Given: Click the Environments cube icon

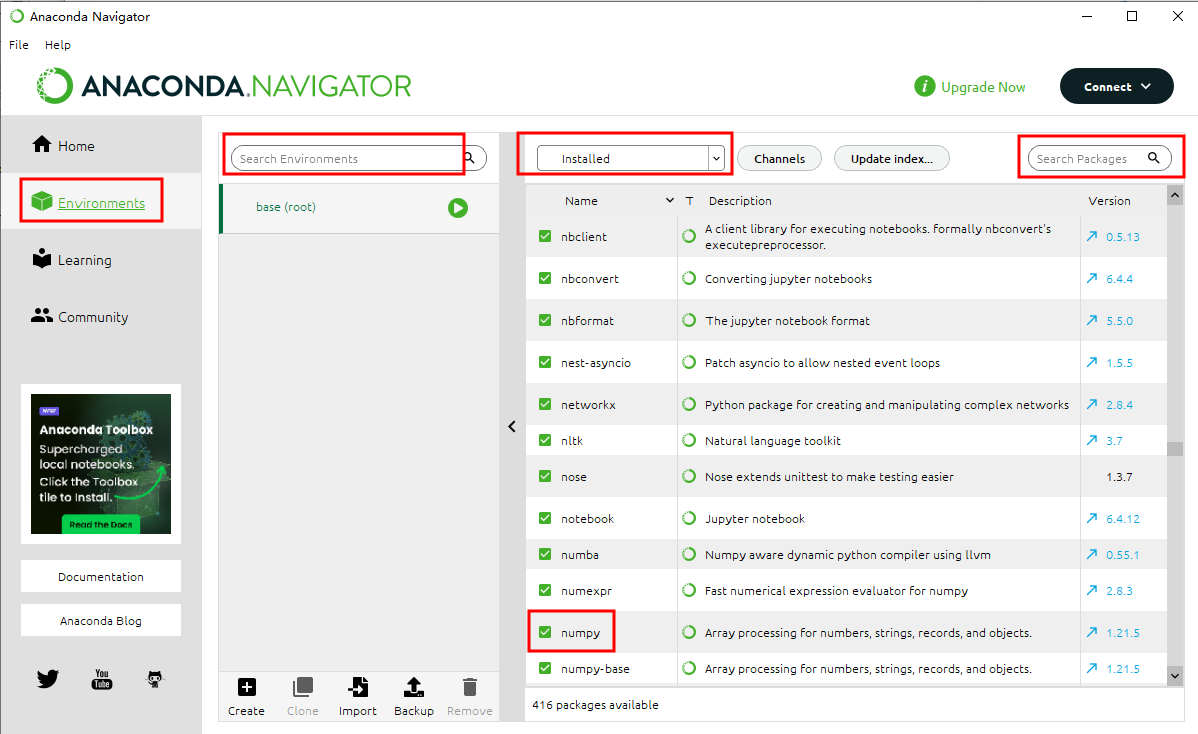Looking at the screenshot, I should [x=42, y=202].
